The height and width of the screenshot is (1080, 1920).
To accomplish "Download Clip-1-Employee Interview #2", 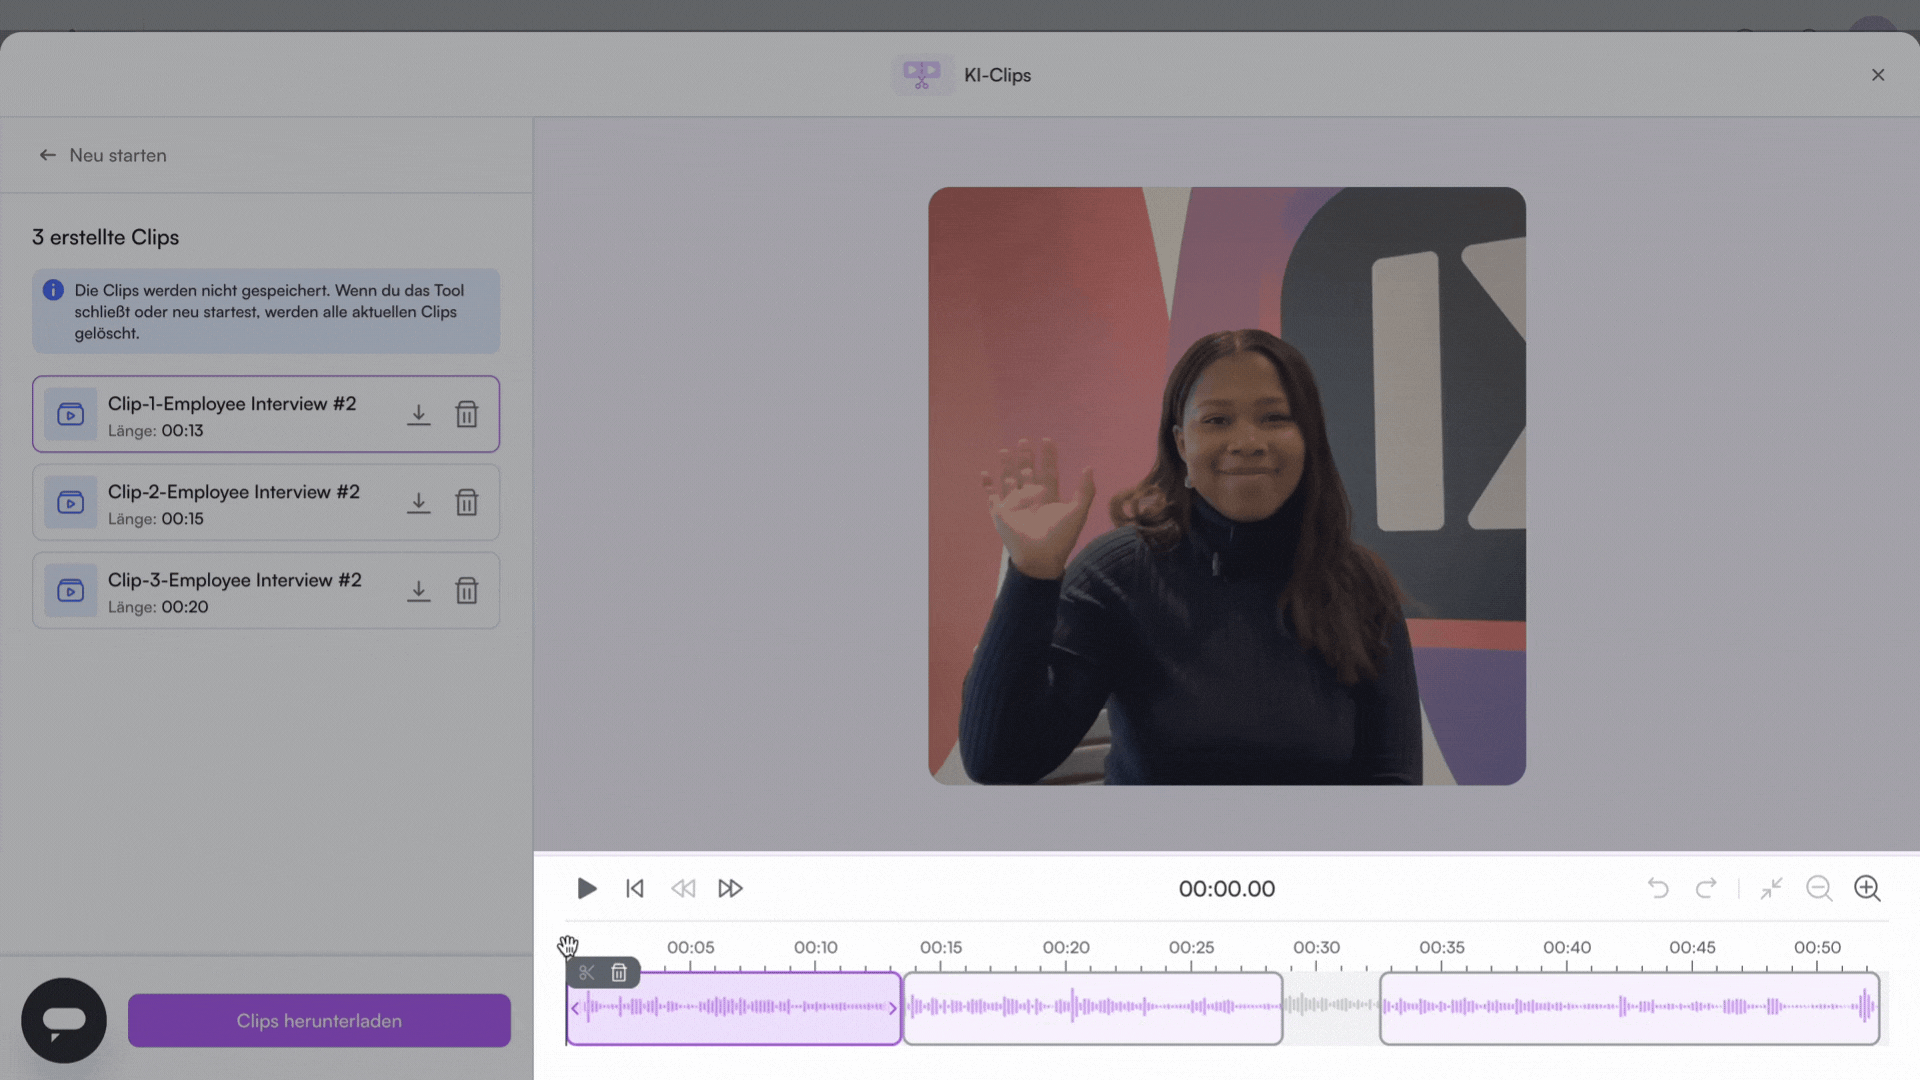I will tap(418, 414).
